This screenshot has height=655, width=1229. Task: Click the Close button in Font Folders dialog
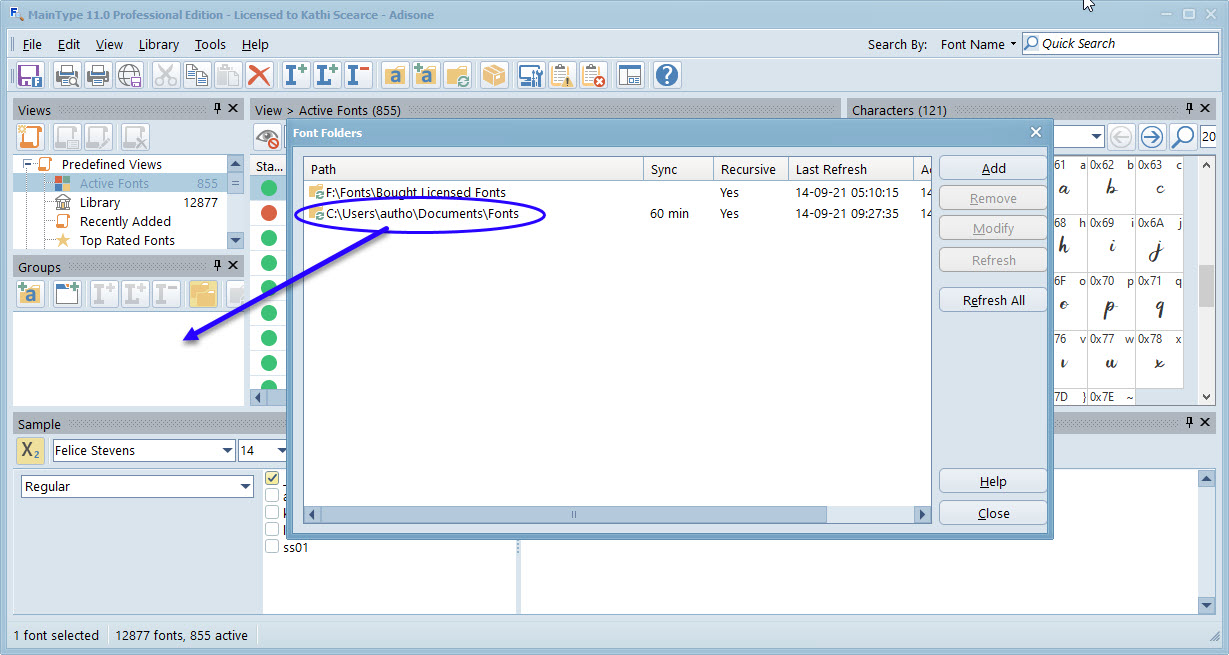[x=993, y=513]
